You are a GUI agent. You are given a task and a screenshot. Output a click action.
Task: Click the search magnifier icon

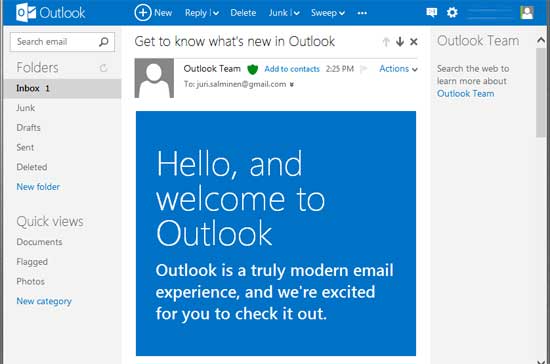click(x=103, y=42)
